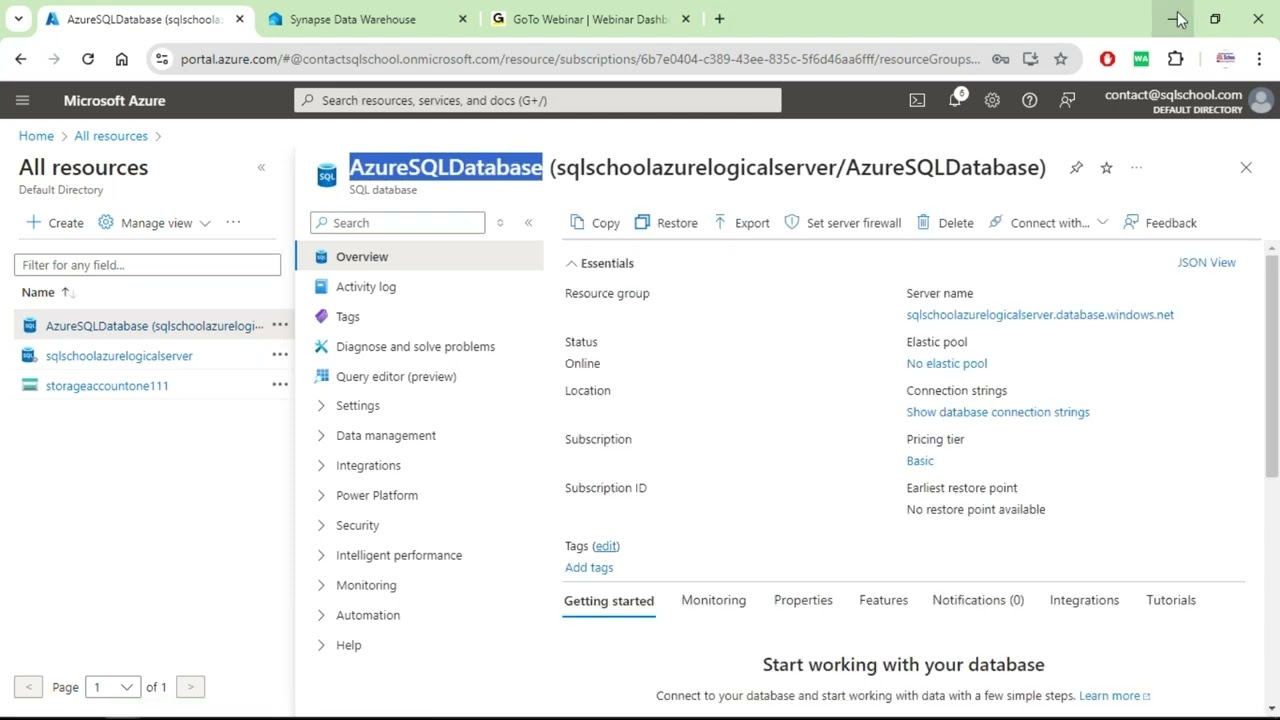Open the Azure portal hamburger menu
The image size is (1280, 720).
point(22,100)
